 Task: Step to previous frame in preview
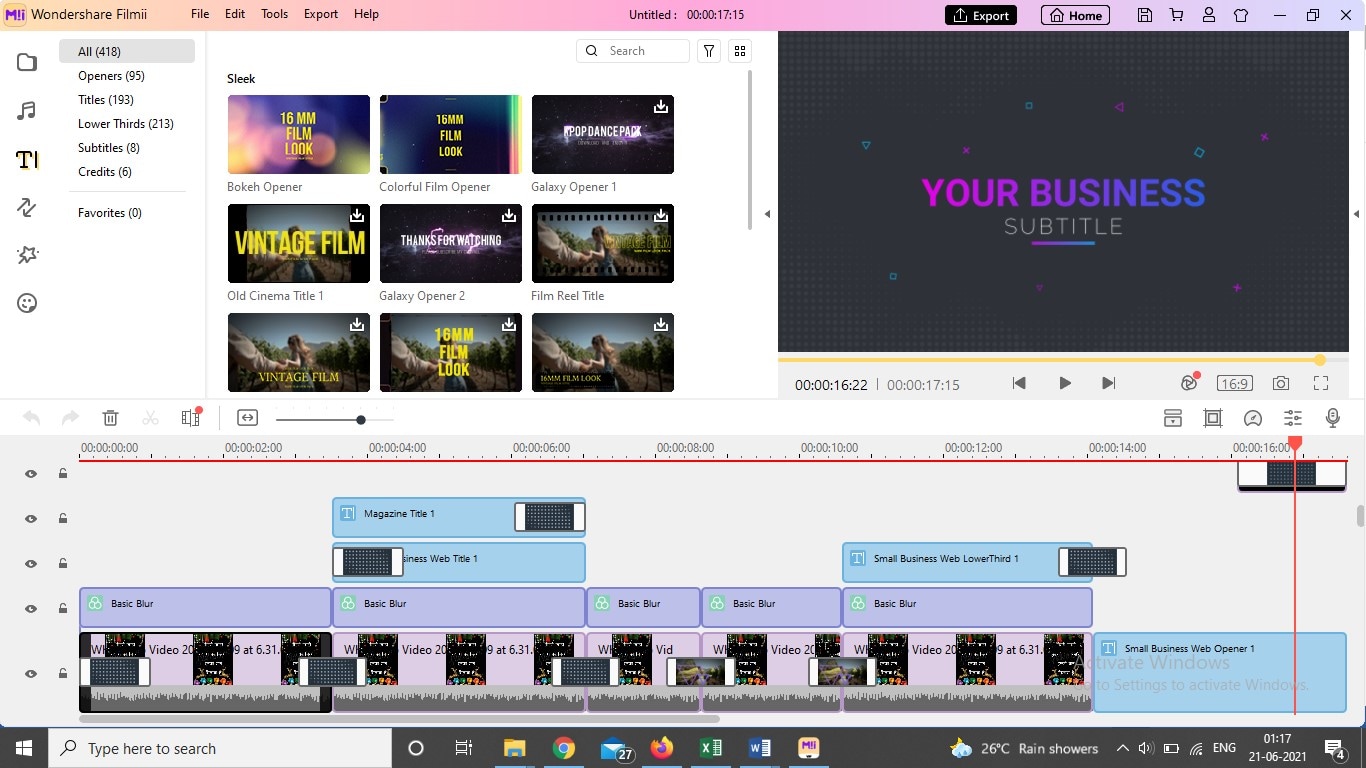1019,383
